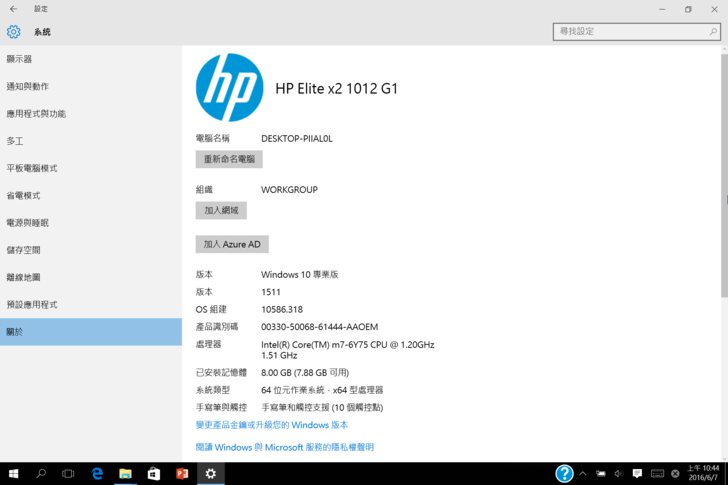The image size is (728, 485).
Task: Click the circled X tray icon
Action: tap(676, 473)
